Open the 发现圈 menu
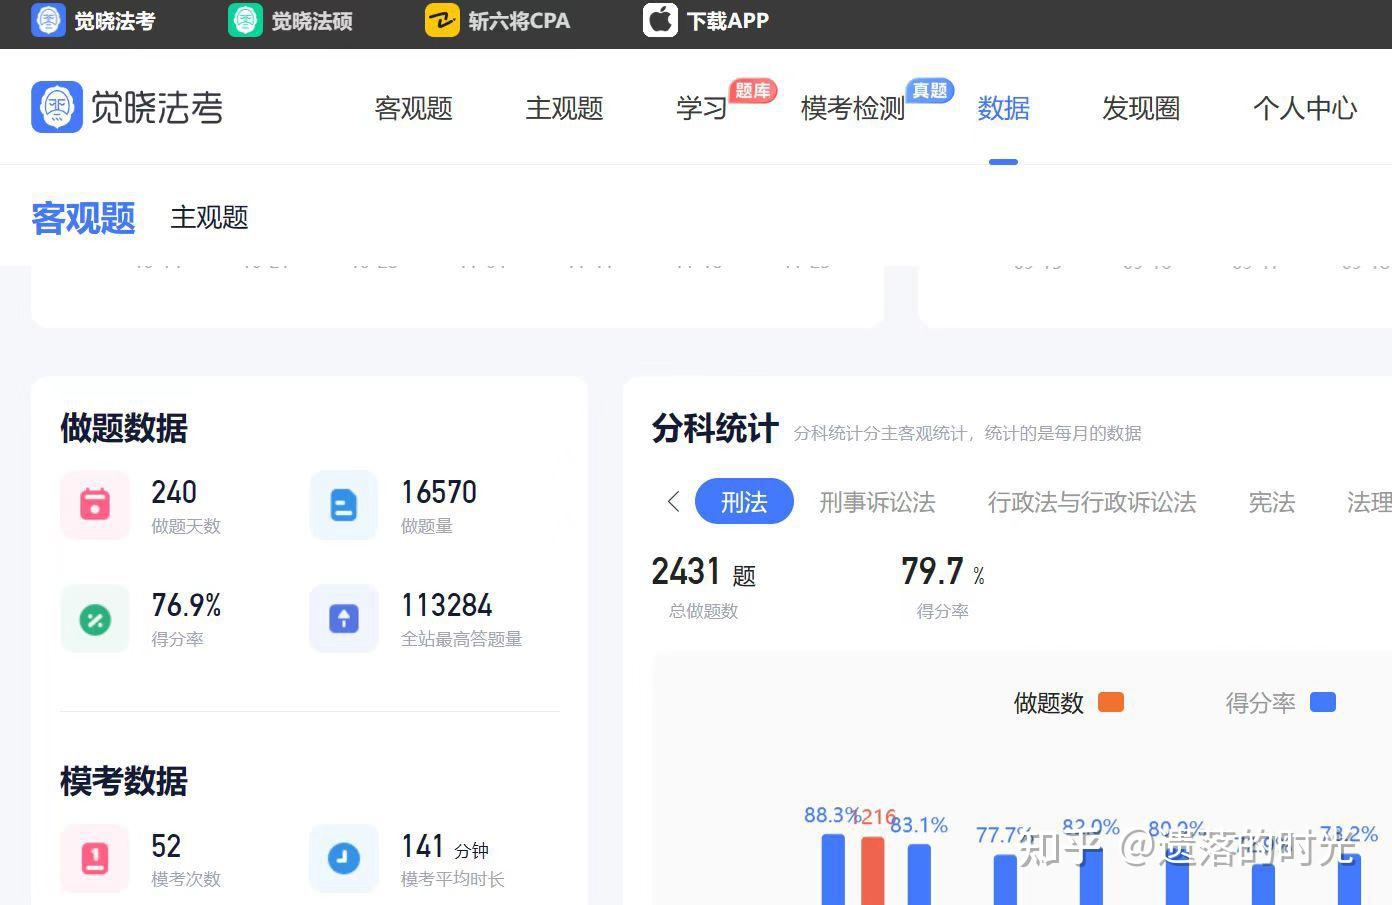 (x=1141, y=108)
